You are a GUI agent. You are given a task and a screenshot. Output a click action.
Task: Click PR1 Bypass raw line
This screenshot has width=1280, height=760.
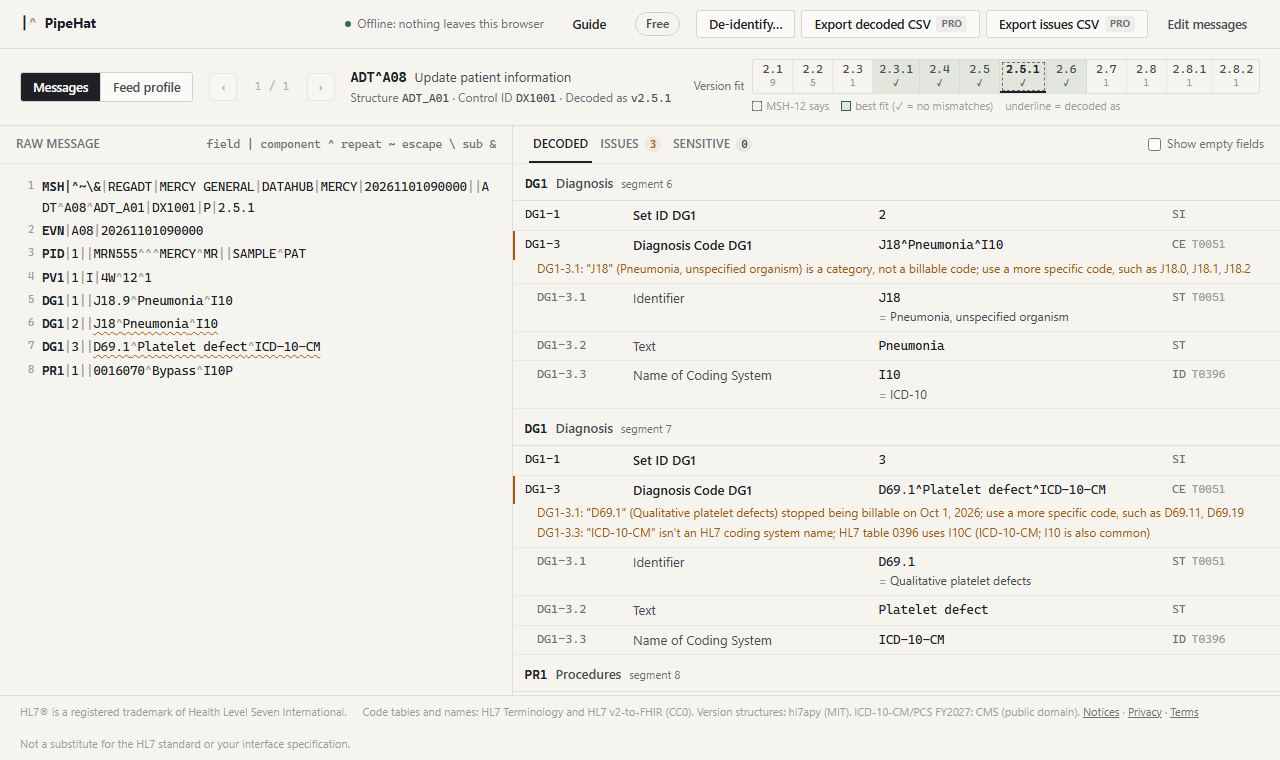137,370
